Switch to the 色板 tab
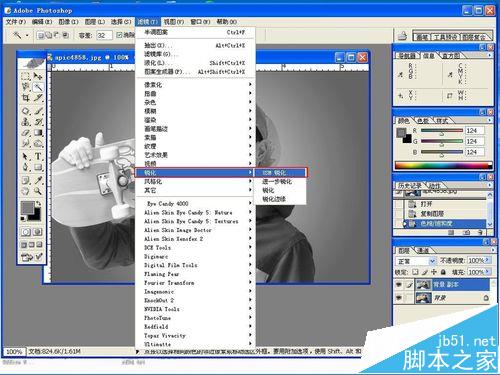500x375 pixels. point(423,121)
